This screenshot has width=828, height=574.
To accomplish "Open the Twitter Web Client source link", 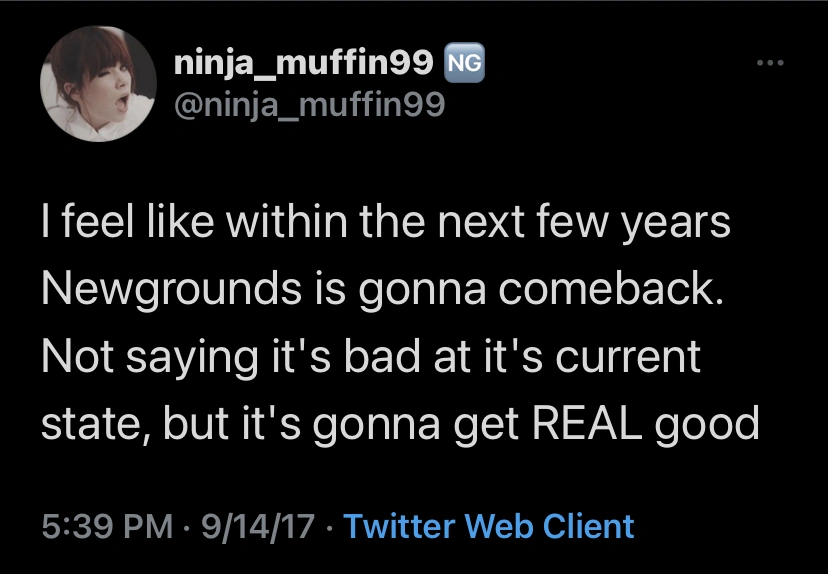I will coord(489,526).
